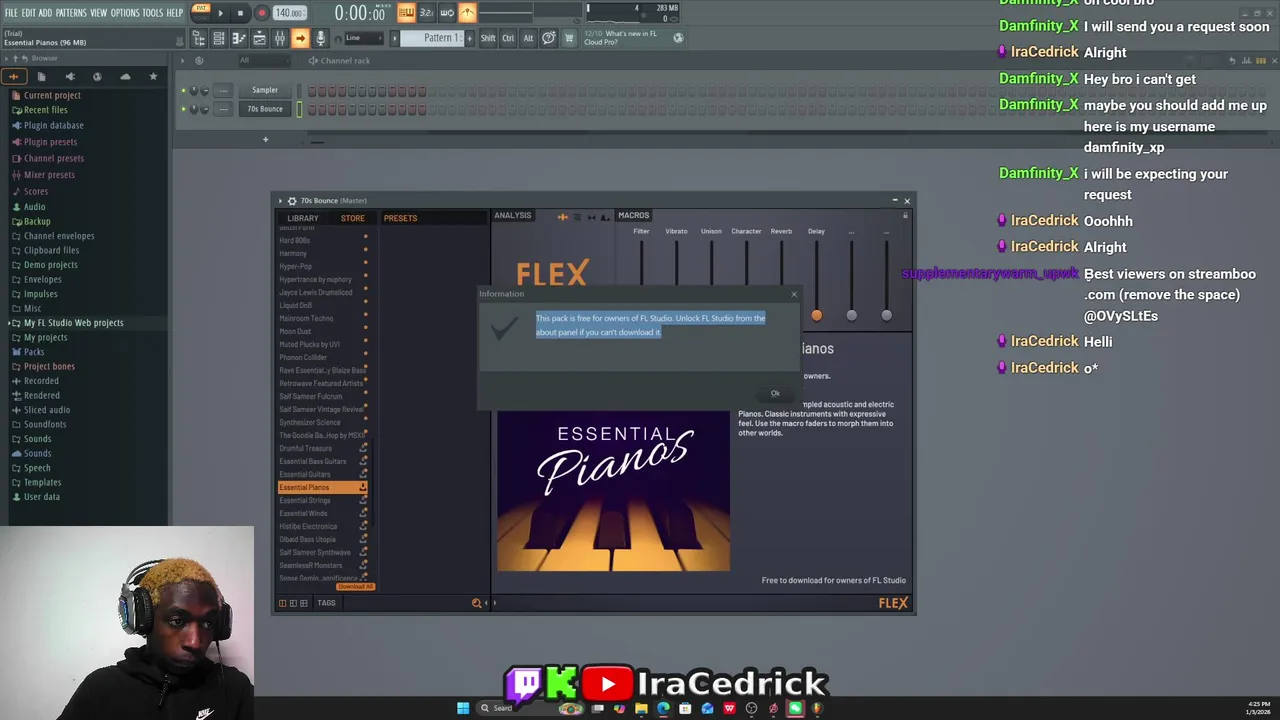The width and height of the screenshot is (1280, 720).
Task: Open the Windows Start button
Action: [463, 708]
